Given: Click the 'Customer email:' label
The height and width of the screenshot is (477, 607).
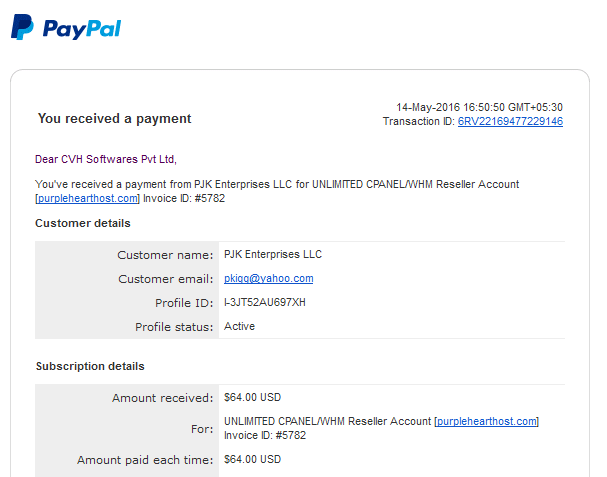Looking at the screenshot, I should (x=166, y=279).
